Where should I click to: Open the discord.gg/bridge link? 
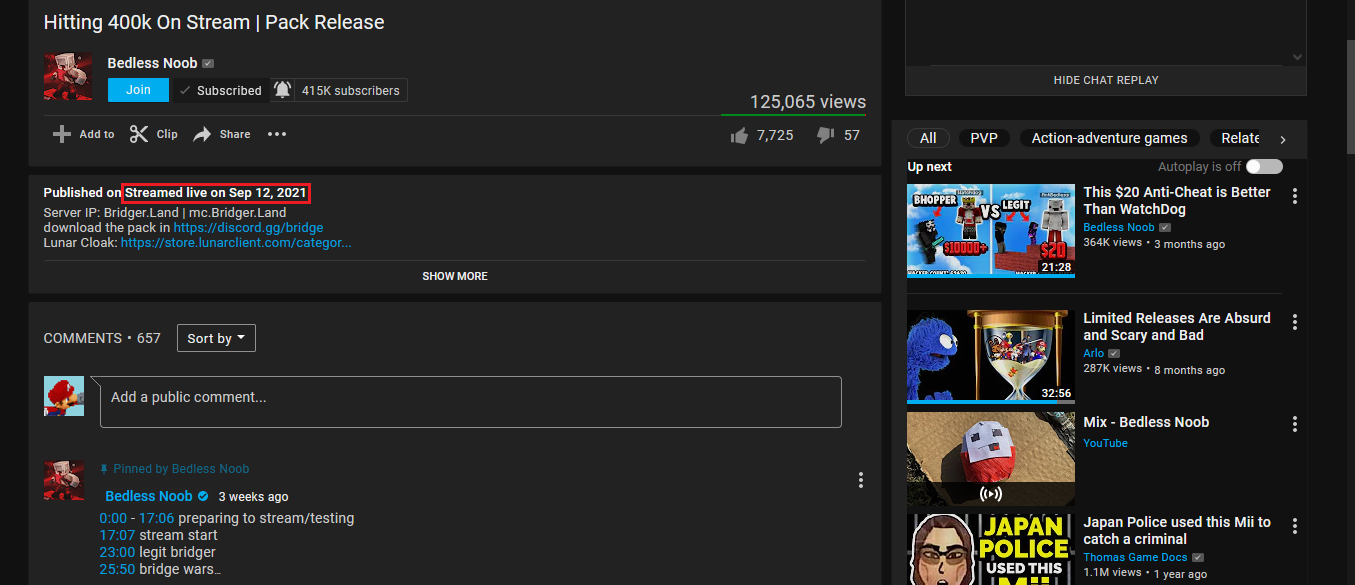pyautogui.click(x=248, y=227)
